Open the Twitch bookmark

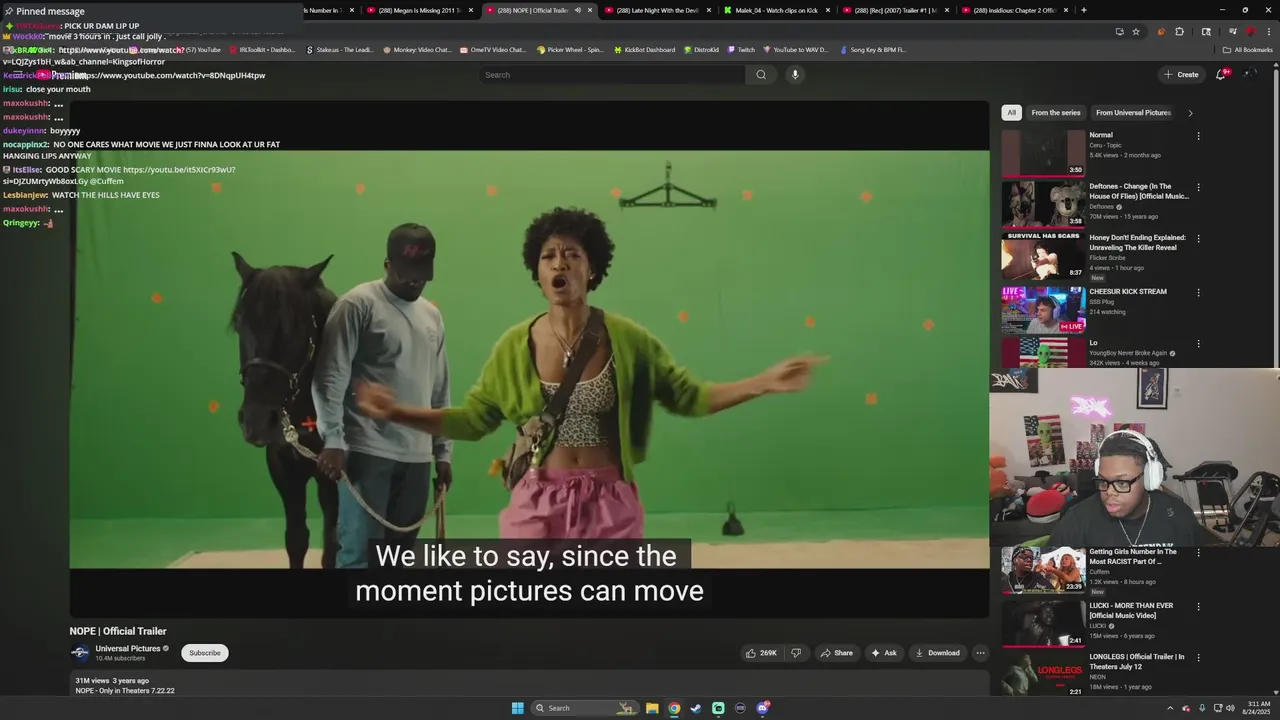tap(741, 50)
